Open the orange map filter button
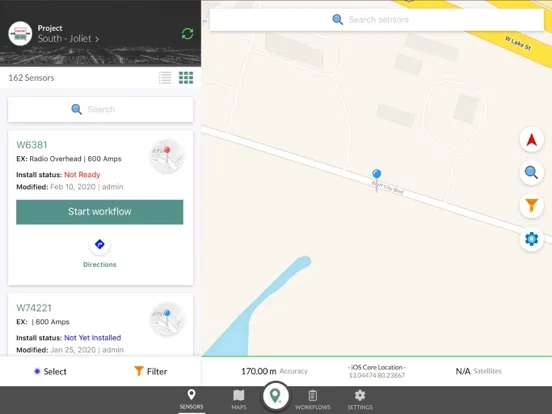The height and width of the screenshot is (414, 552). pos(532,206)
